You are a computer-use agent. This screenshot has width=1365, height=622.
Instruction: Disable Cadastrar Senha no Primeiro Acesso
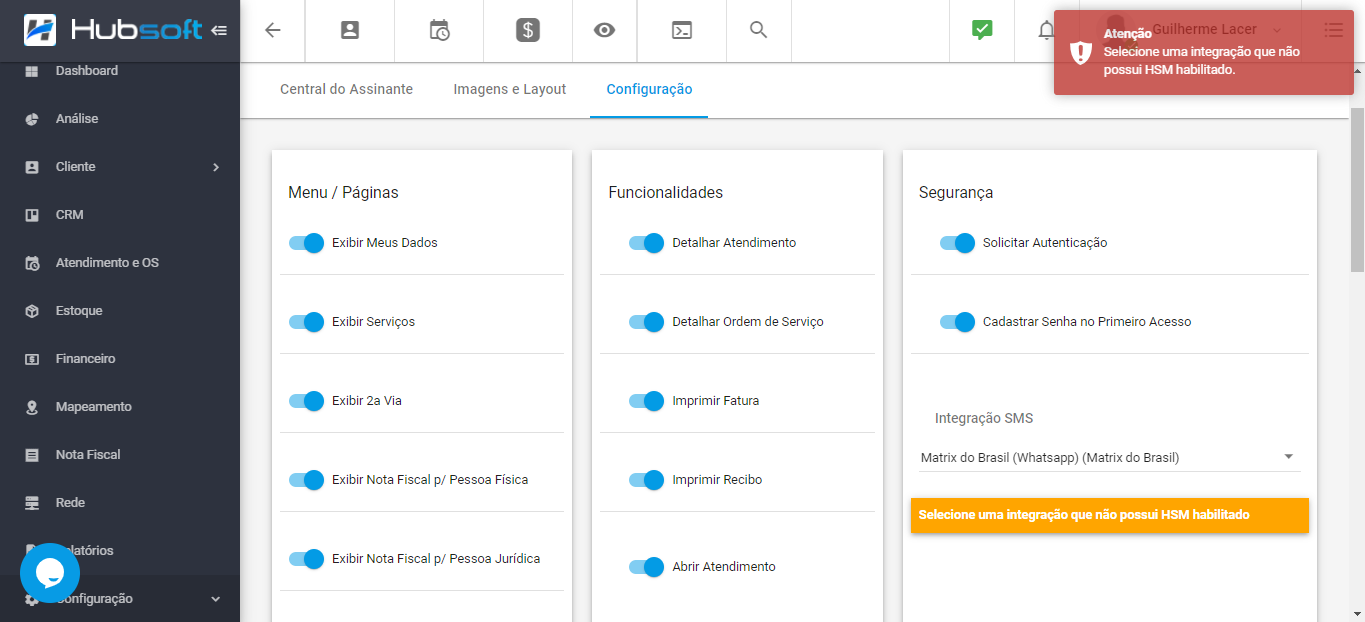(957, 322)
